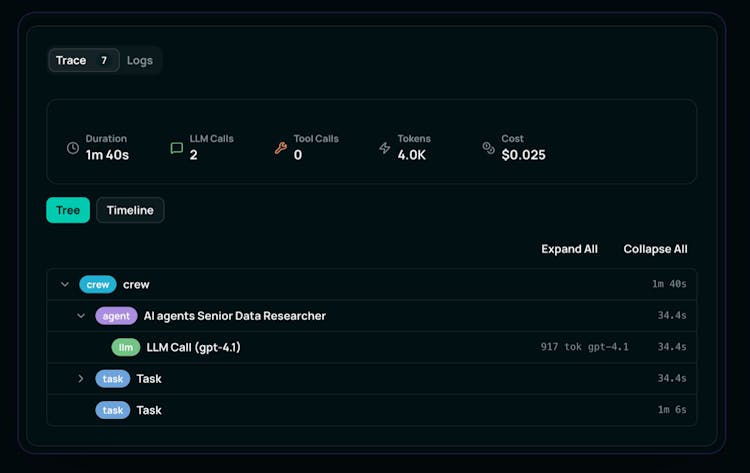Viewport: 750px width, 473px height.
Task: Switch to Timeline view
Action: (x=130, y=210)
